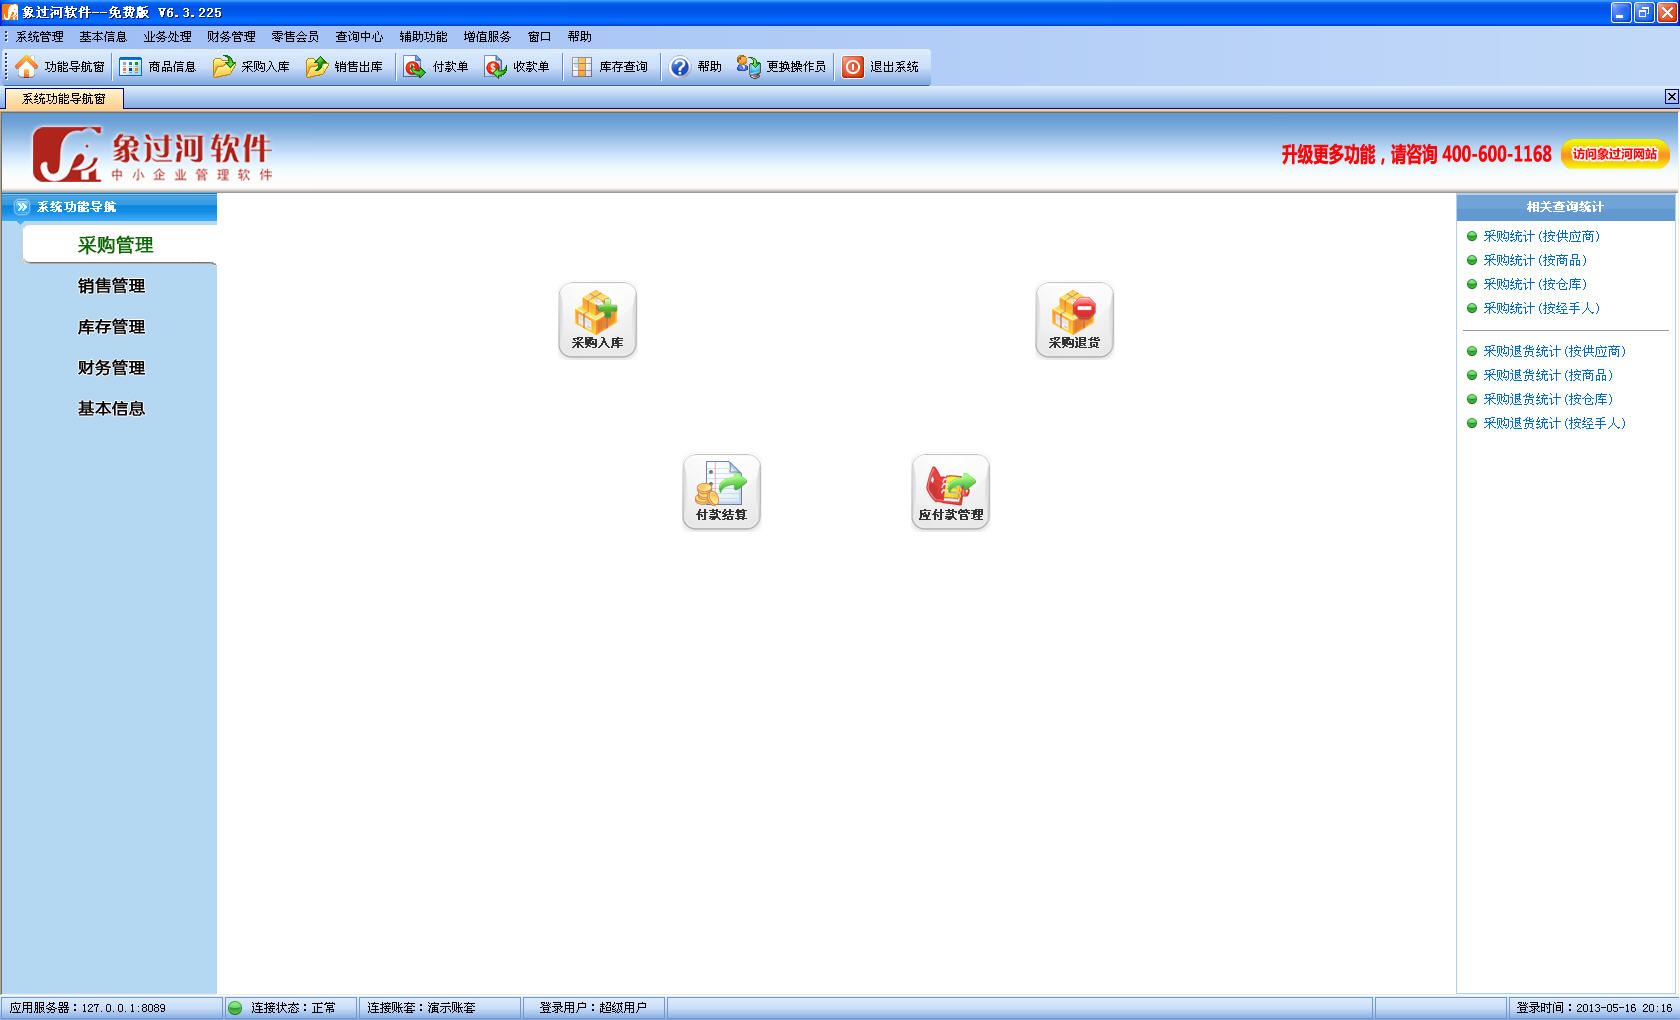Open the large 采购入库 navigation icon
Image resolution: width=1680 pixels, height=1020 pixels.
pyautogui.click(x=597, y=320)
